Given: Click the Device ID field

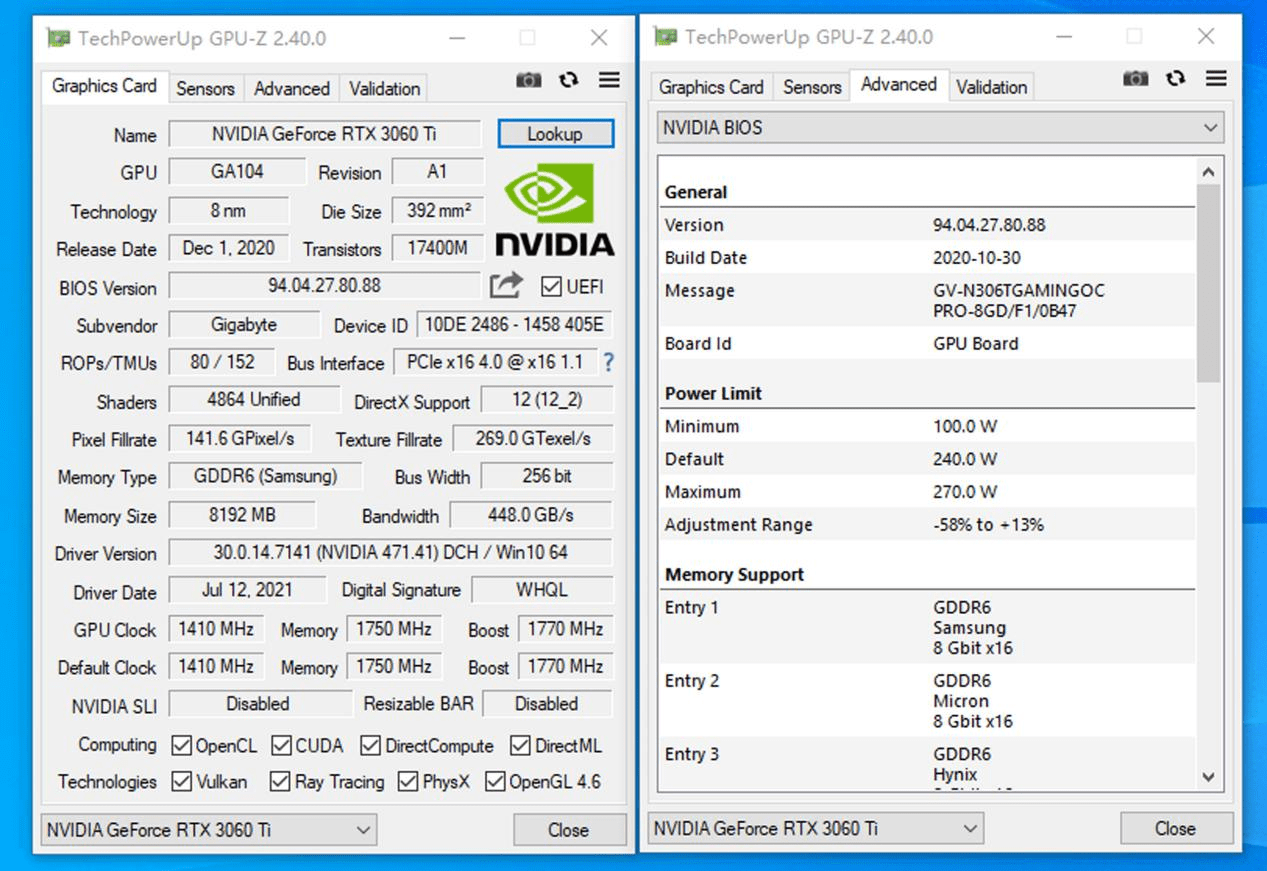Looking at the screenshot, I should [515, 325].
